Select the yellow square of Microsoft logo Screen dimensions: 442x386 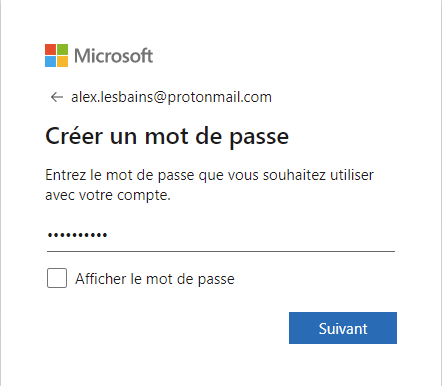pyautogui.click(x=62, y=61)
